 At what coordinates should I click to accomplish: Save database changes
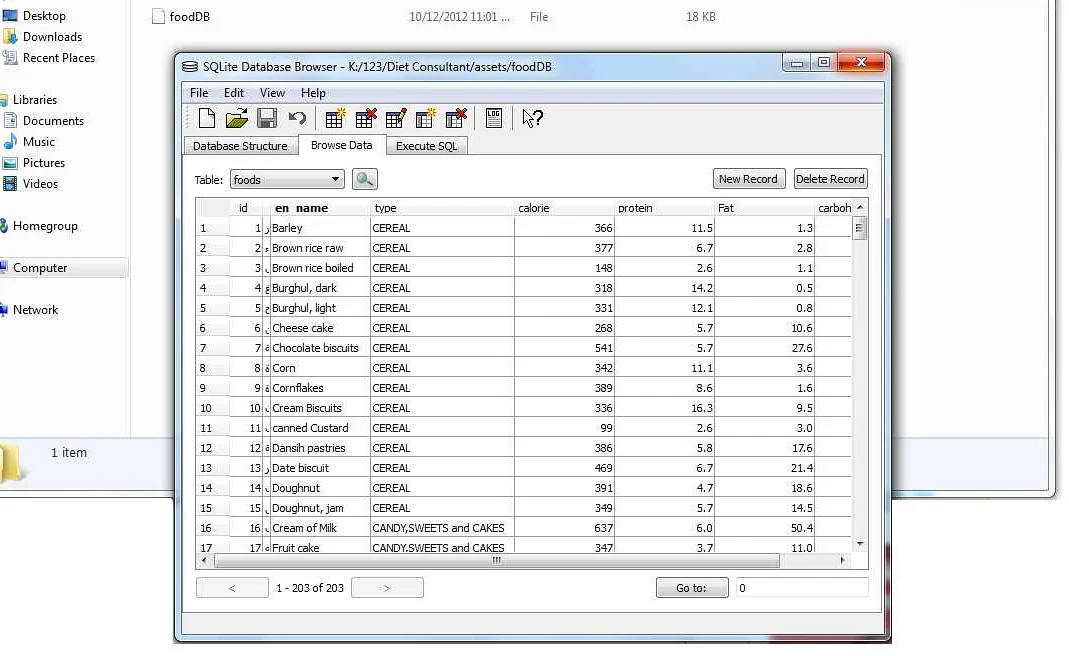[266, 118]
